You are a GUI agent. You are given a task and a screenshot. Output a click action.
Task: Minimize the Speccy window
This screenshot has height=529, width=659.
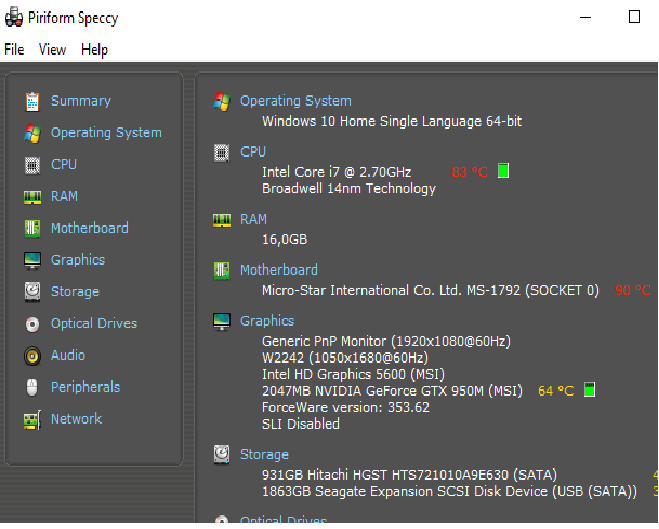pos(585,17)
